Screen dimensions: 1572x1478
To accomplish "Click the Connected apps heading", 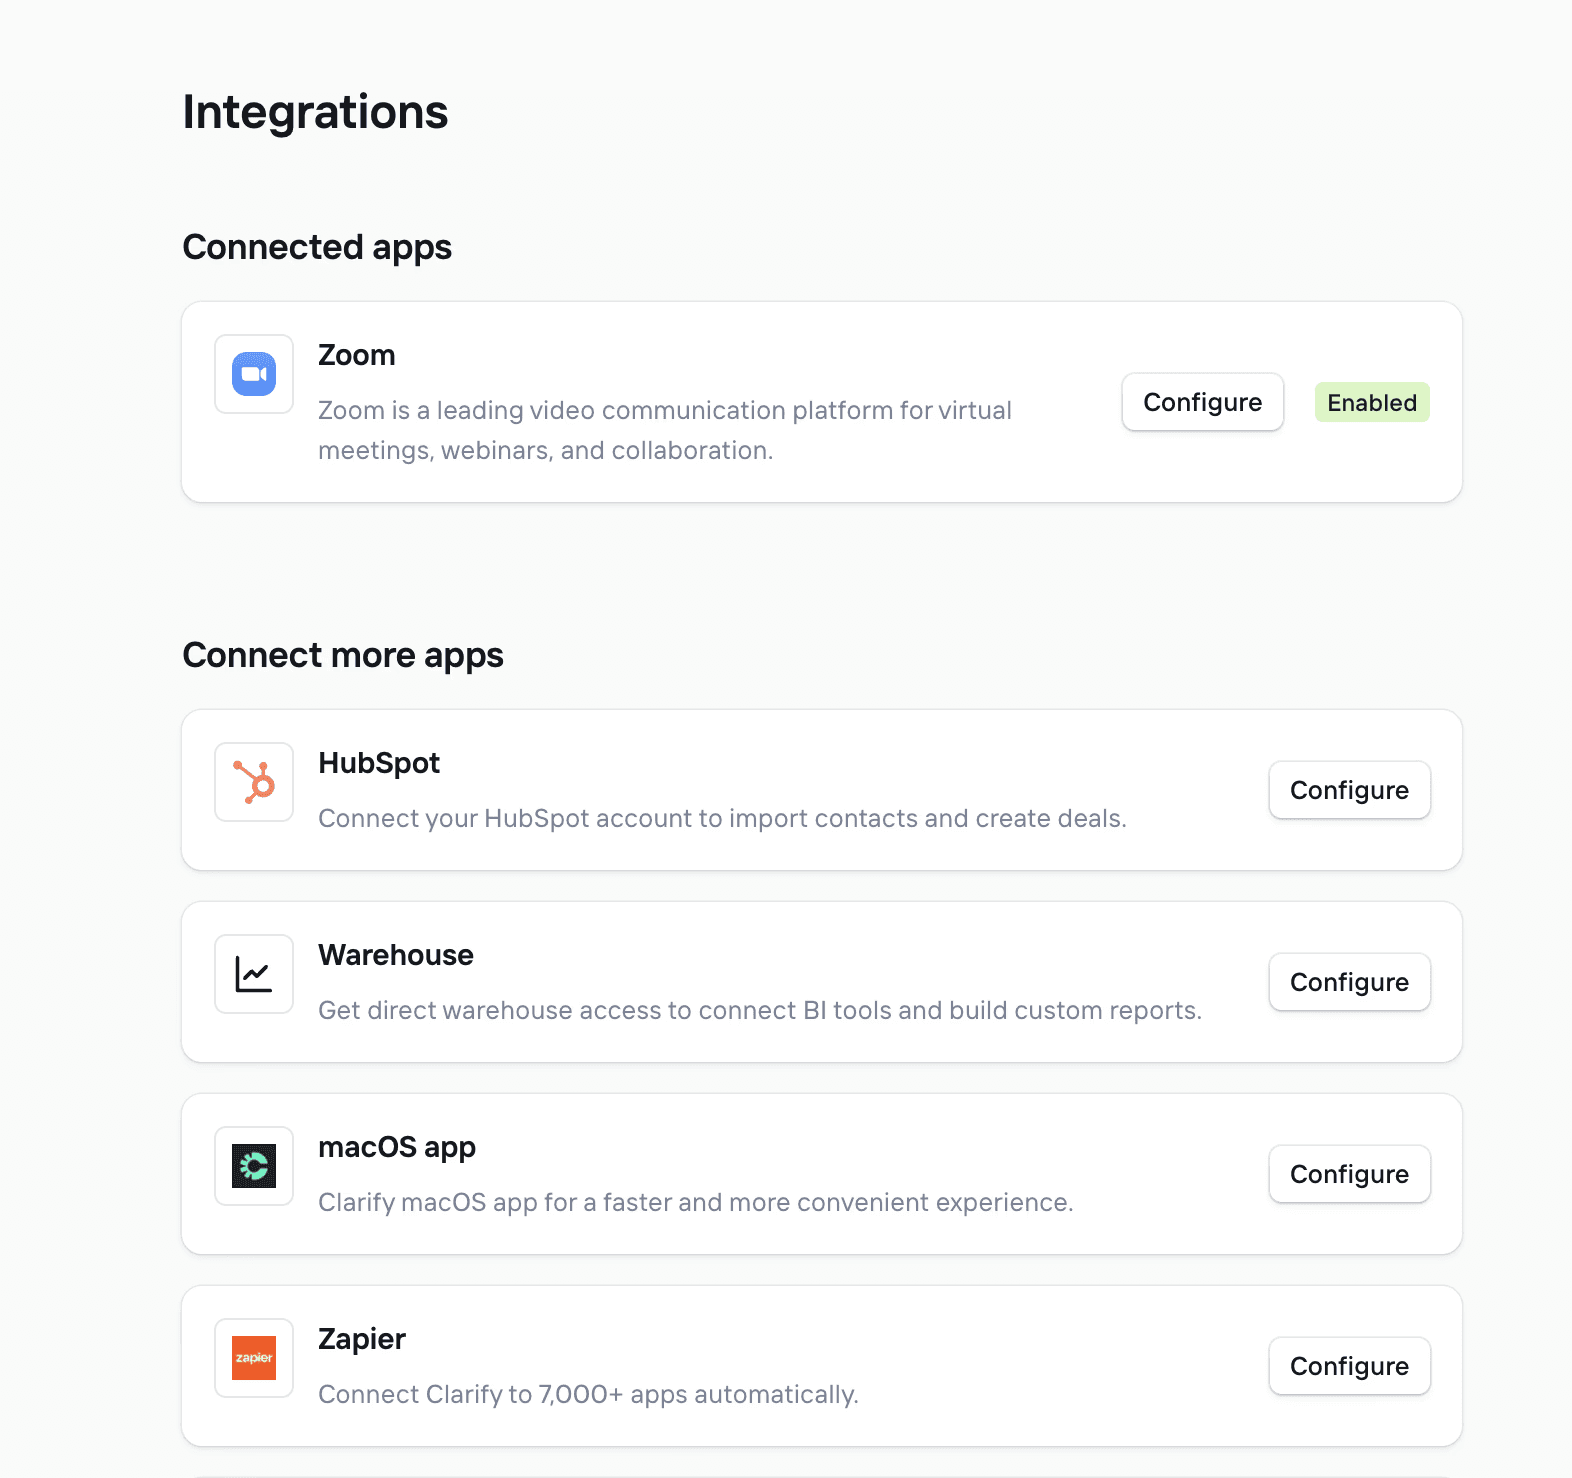I will tap(317, 247).
